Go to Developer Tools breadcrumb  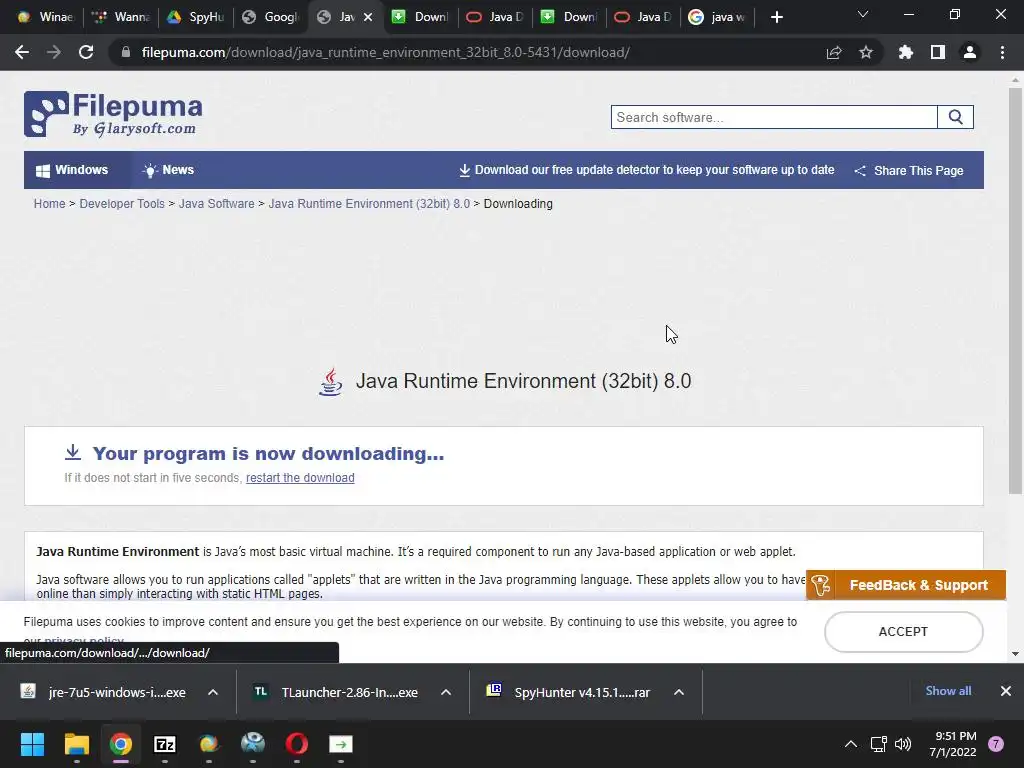pyautogui.click(x=122, y=204)
